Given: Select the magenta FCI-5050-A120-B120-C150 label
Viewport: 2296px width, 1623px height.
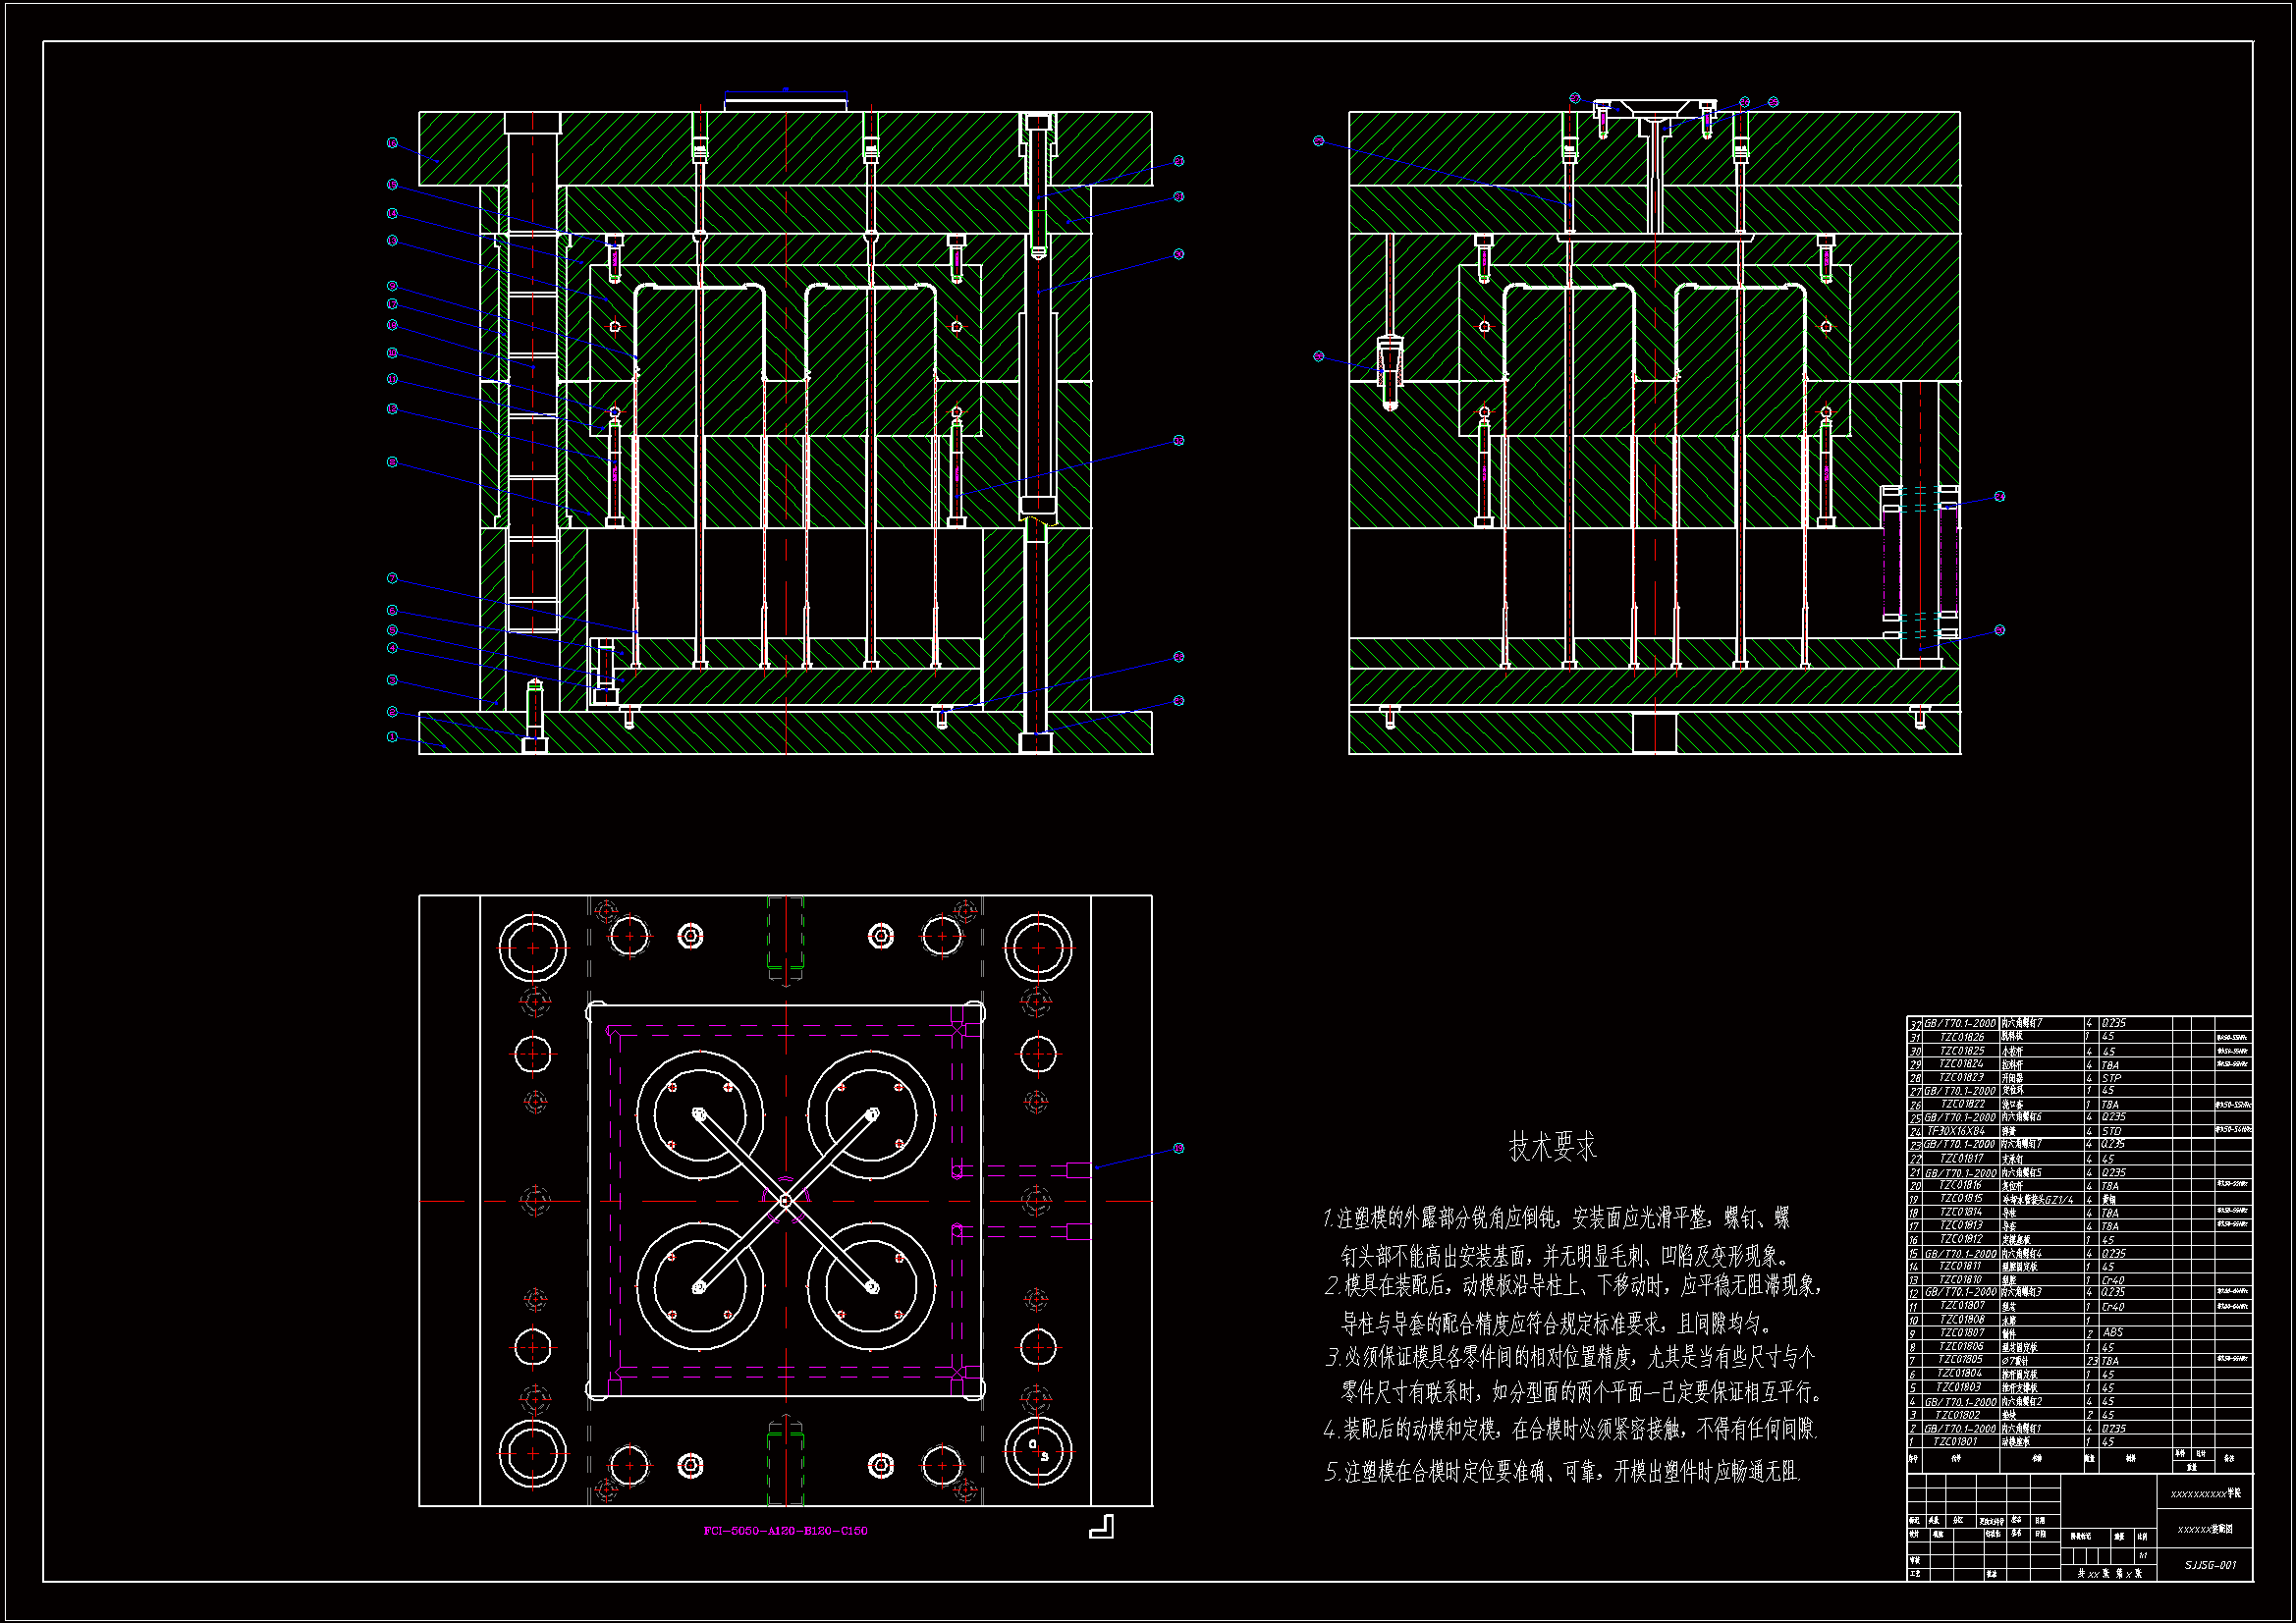Looking at the screenshot, I should click(x=785, y=1531).
